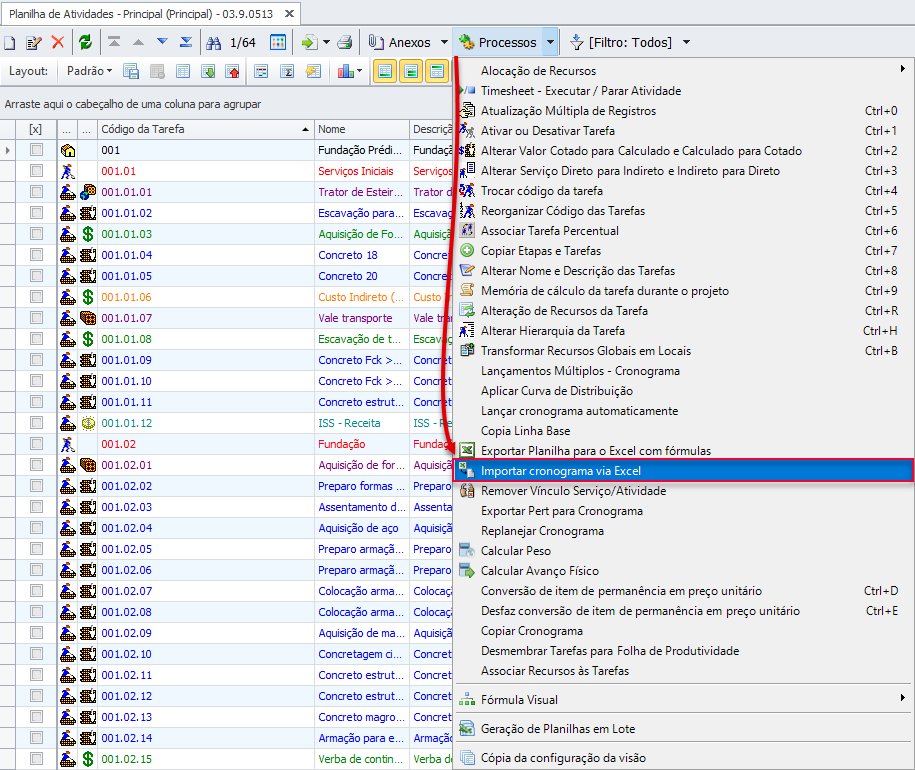Viewport: 915px width, 770px height.
Task: Check the box for task 001
Action: (36, 150)
